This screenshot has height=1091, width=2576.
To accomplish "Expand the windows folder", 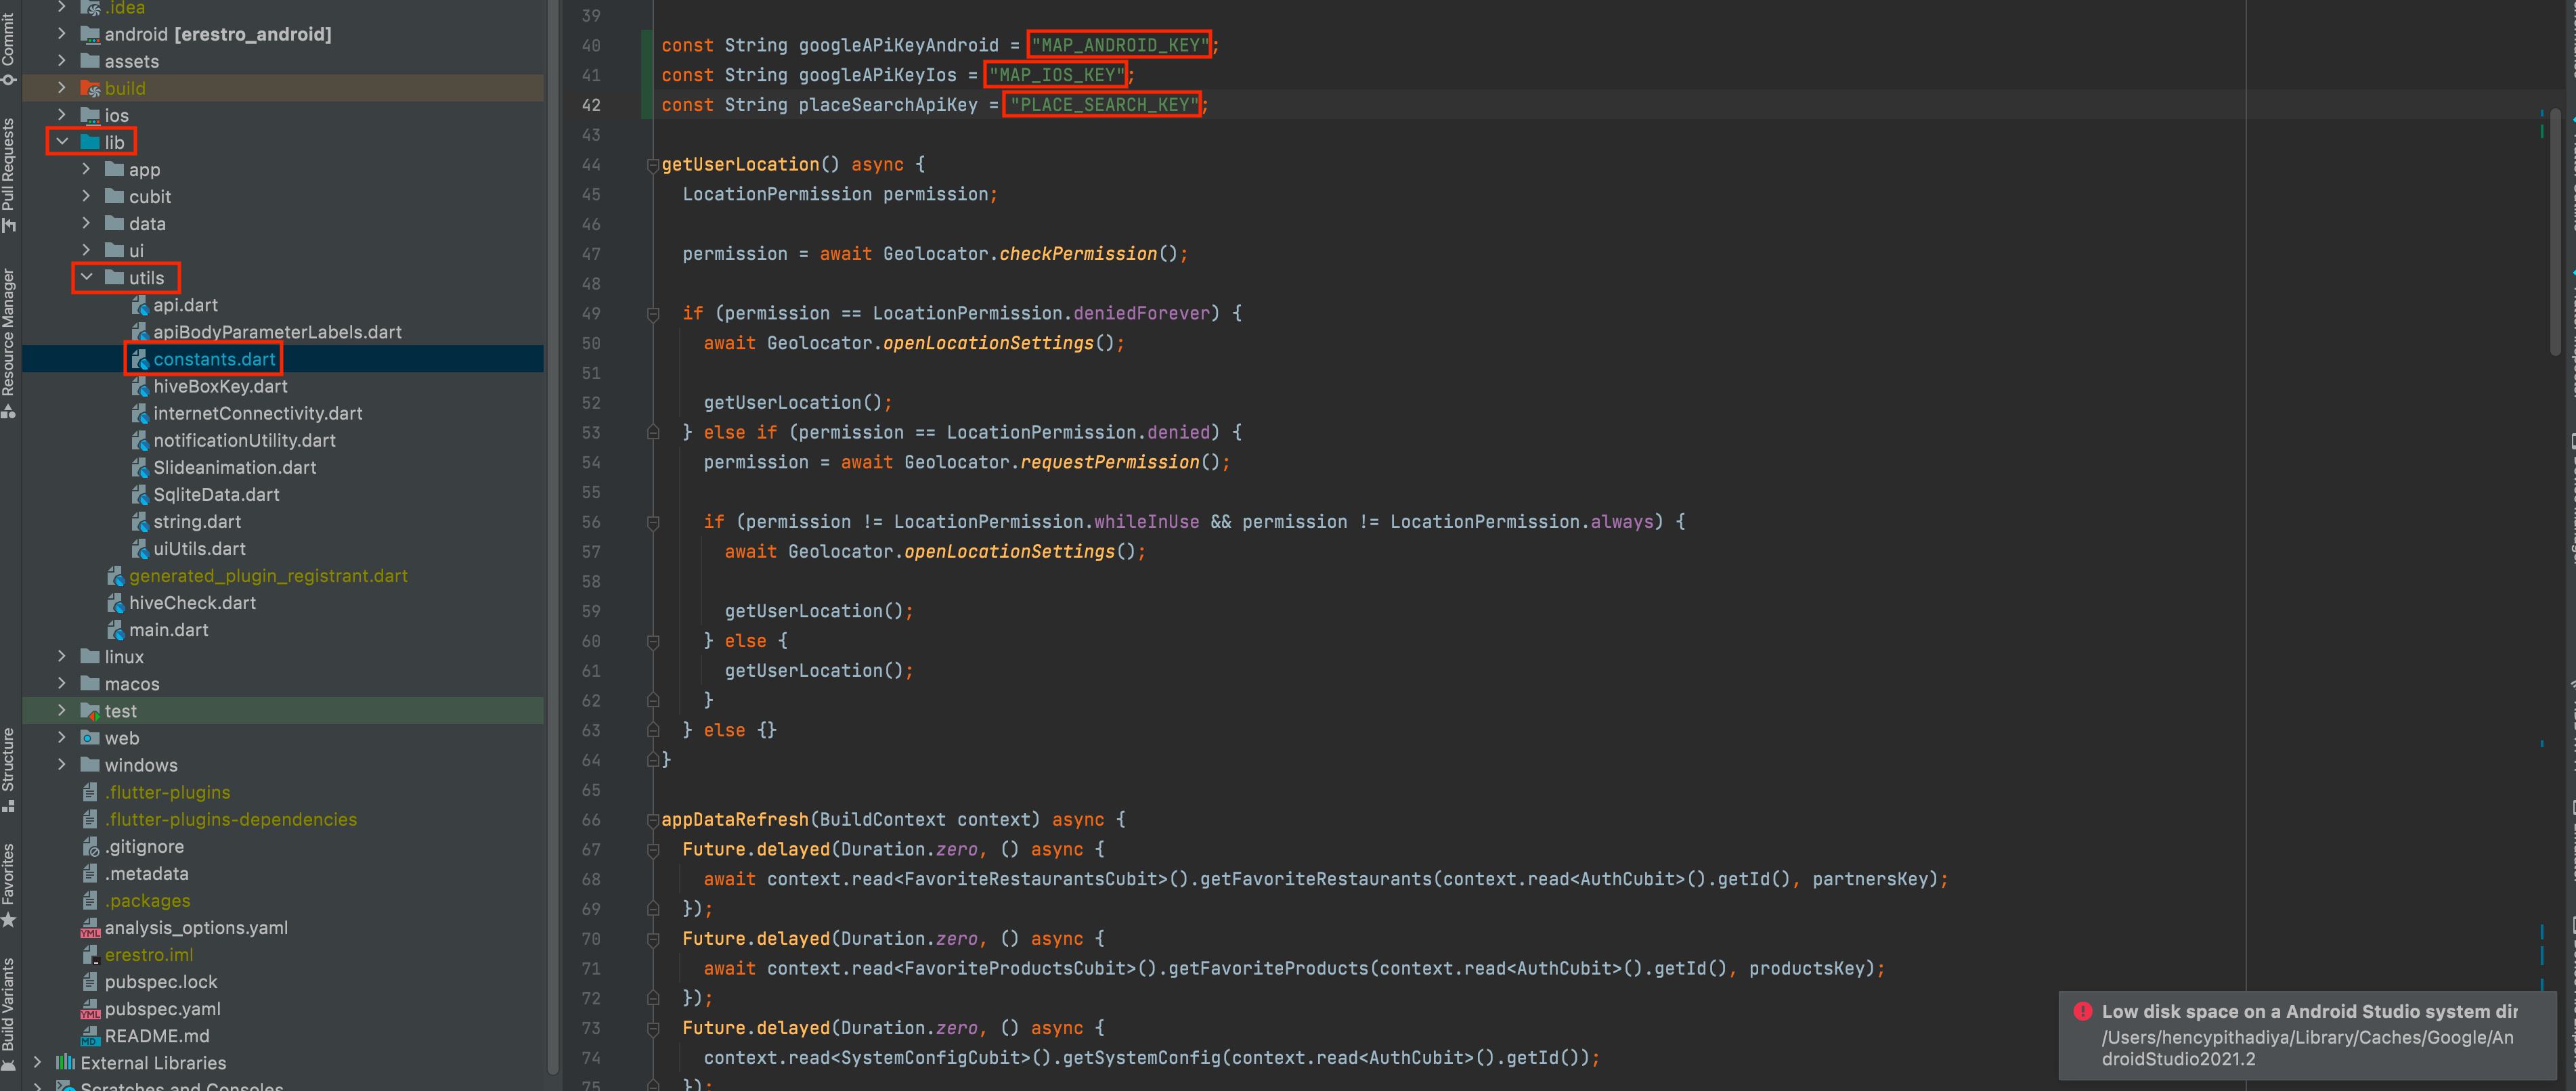I will [62, 764].
